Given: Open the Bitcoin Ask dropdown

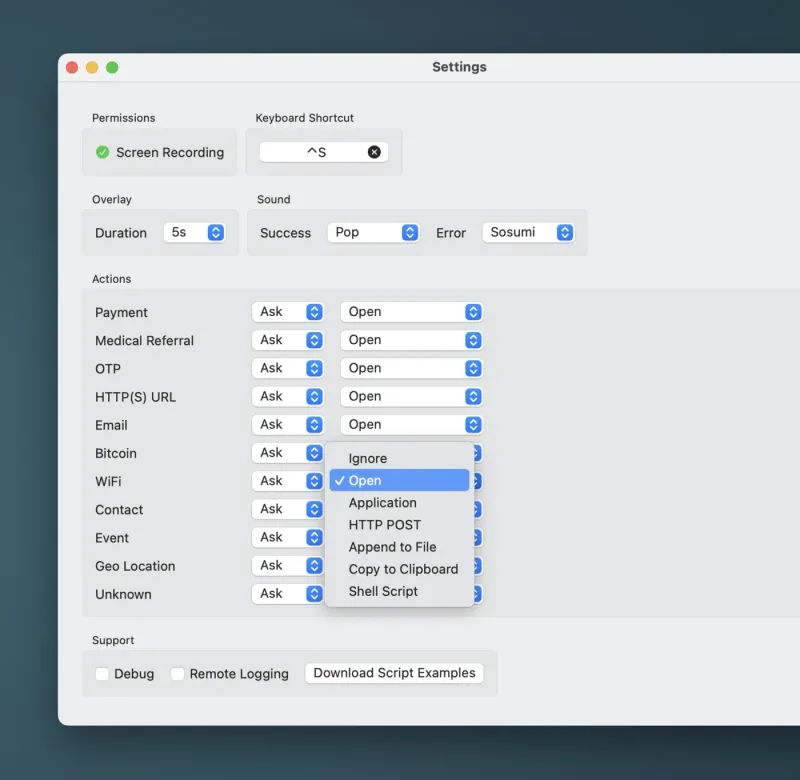Looking at the screenshot, I should coord(288,453).
